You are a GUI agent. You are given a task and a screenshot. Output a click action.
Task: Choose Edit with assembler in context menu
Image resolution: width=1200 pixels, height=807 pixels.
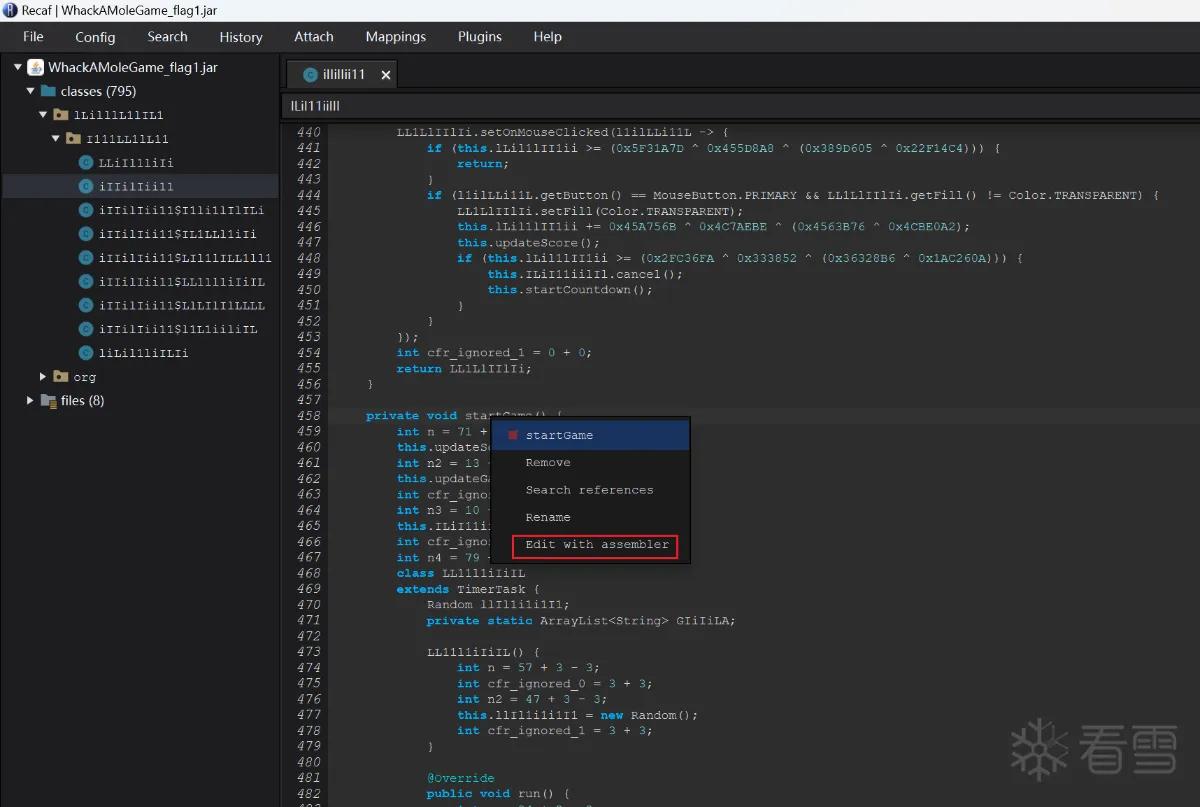pyautogui.click(x=597, y=545)
